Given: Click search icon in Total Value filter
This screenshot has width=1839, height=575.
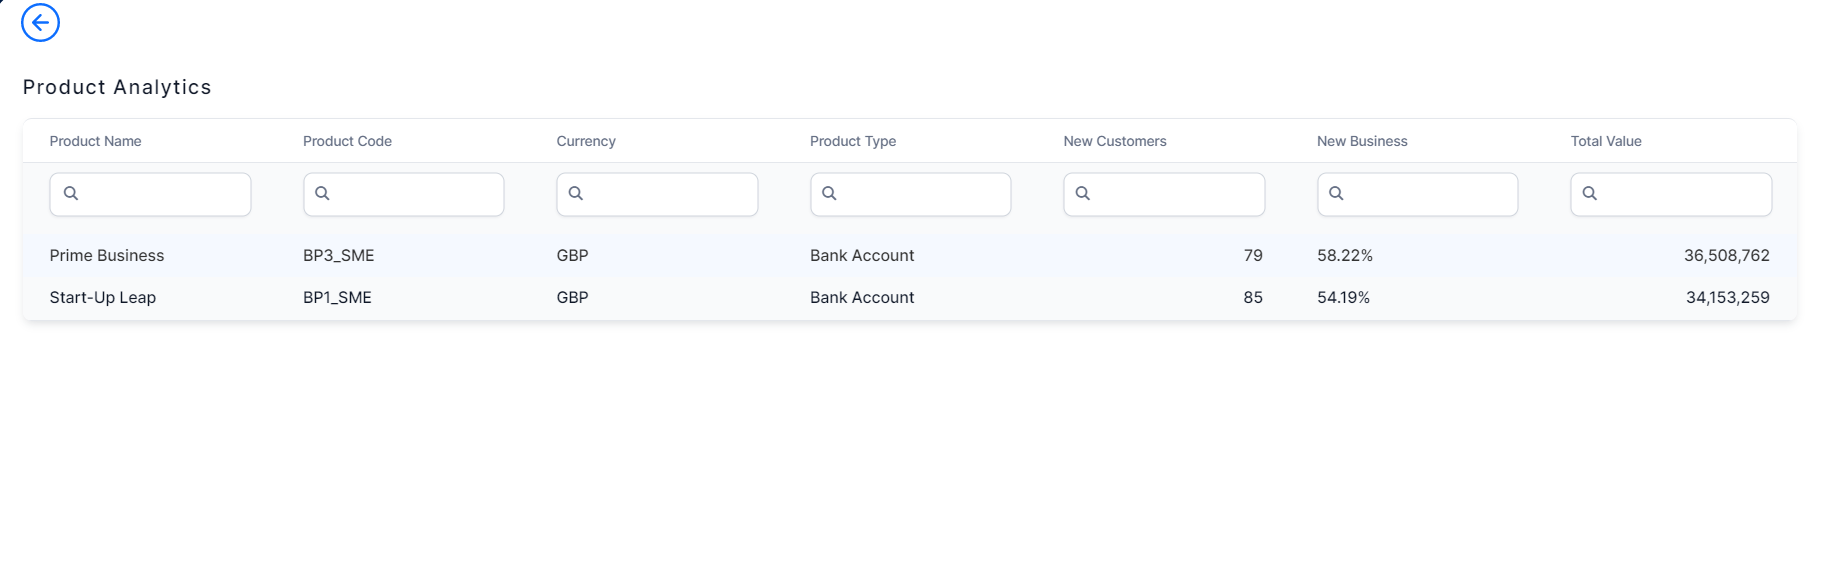Looking at the screenshot, I should click(x=1590, y=193).
